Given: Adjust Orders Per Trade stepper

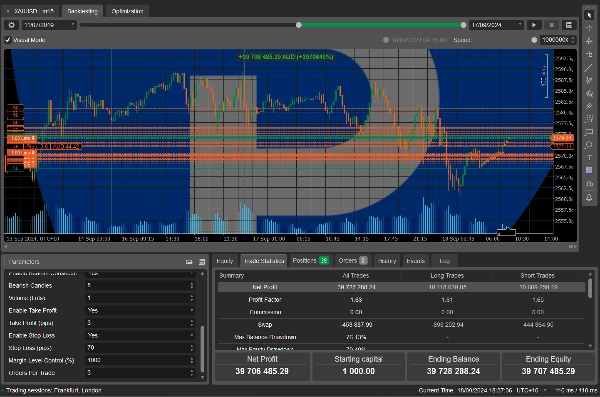Looking at the screenshot, I should point(192,372).
